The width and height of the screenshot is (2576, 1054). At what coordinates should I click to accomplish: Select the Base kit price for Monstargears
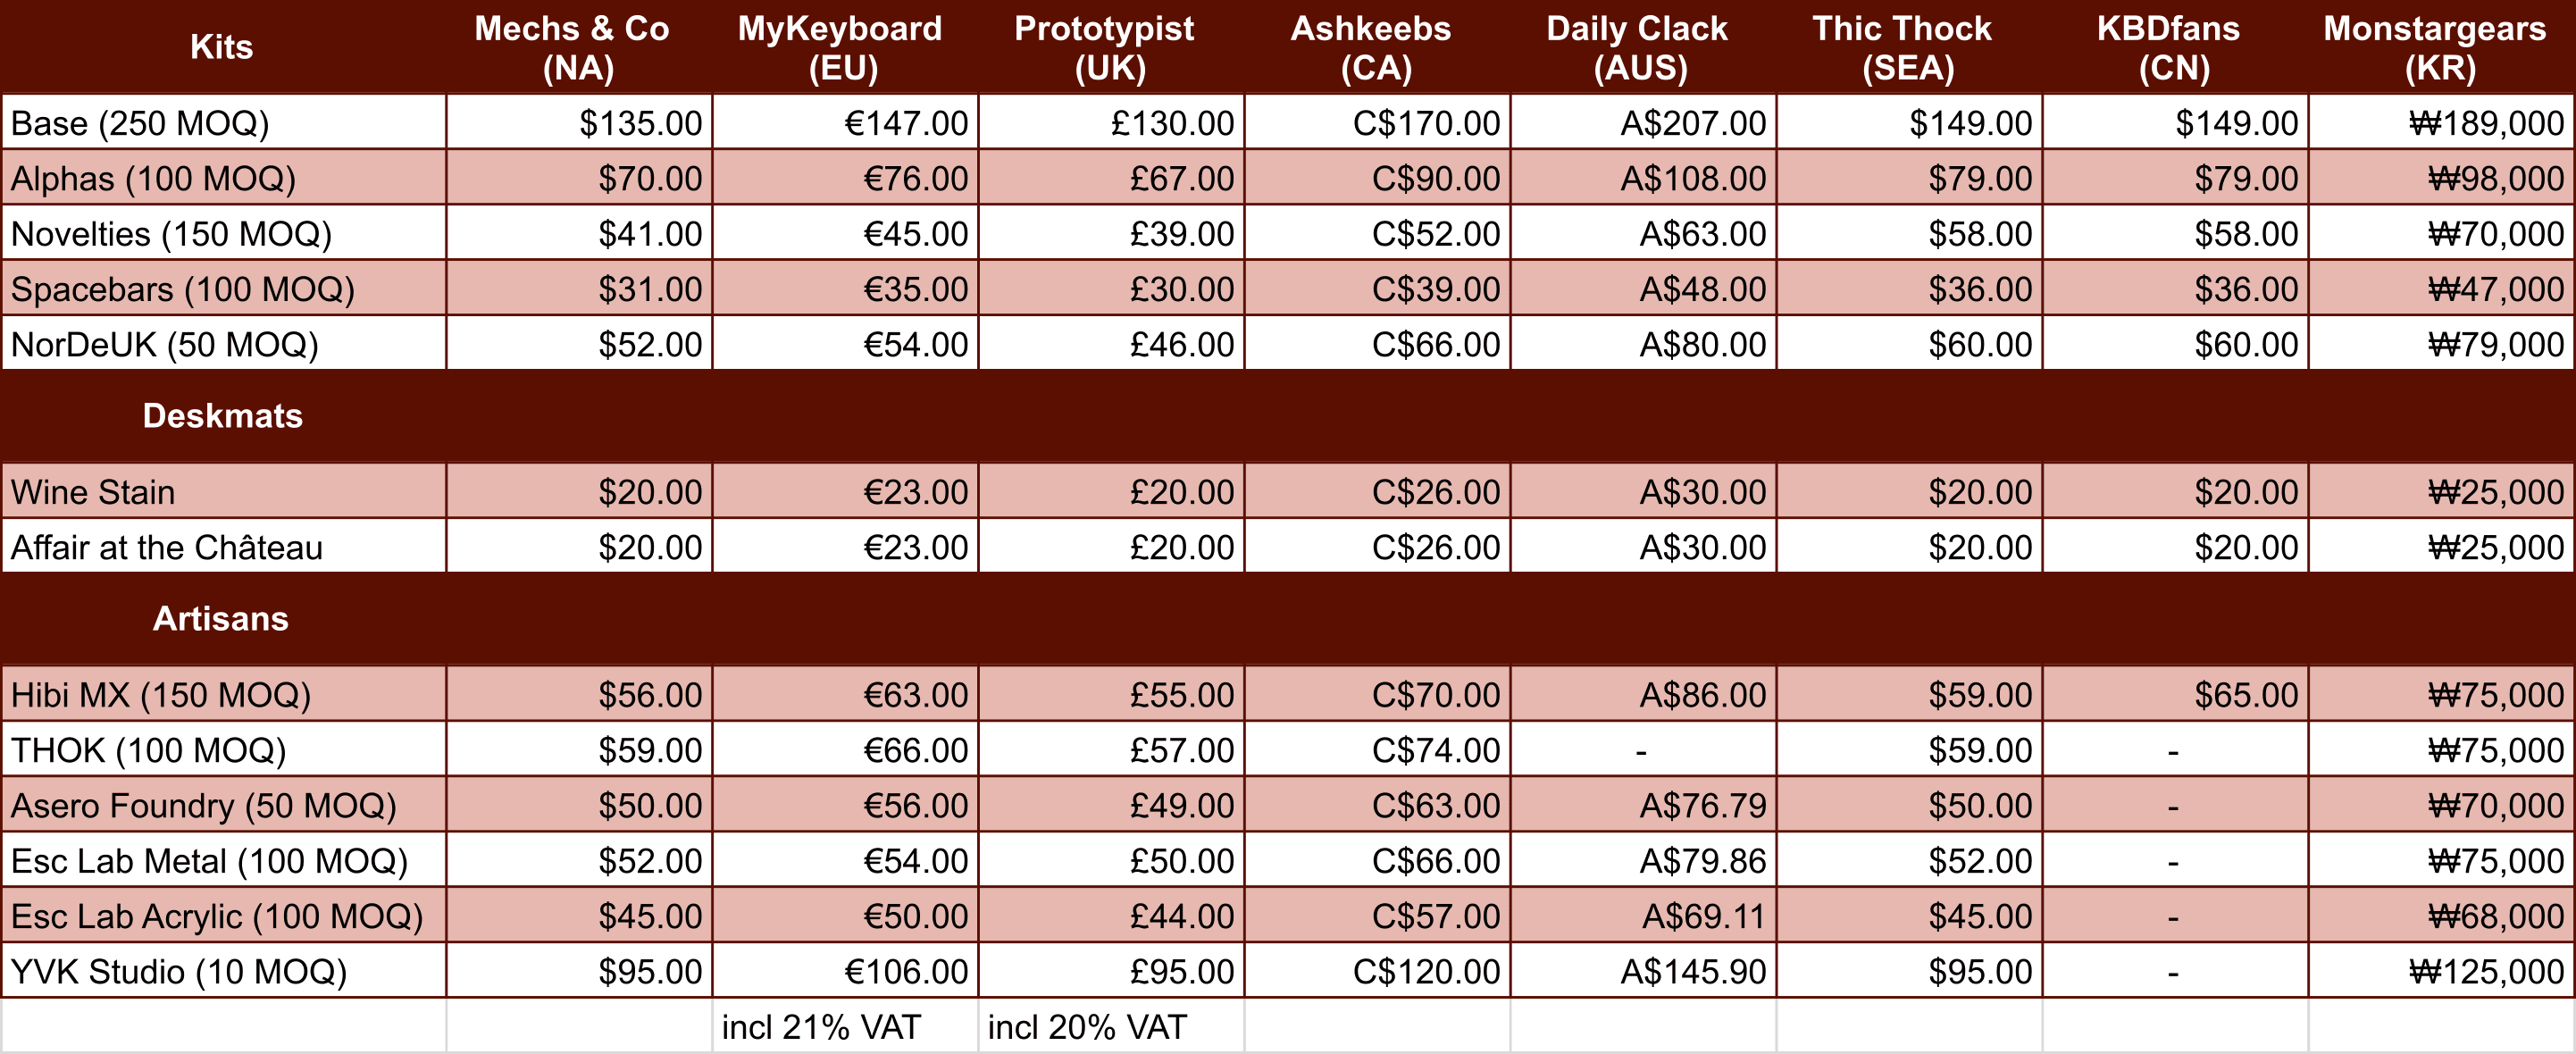(x=2486, y=123)
